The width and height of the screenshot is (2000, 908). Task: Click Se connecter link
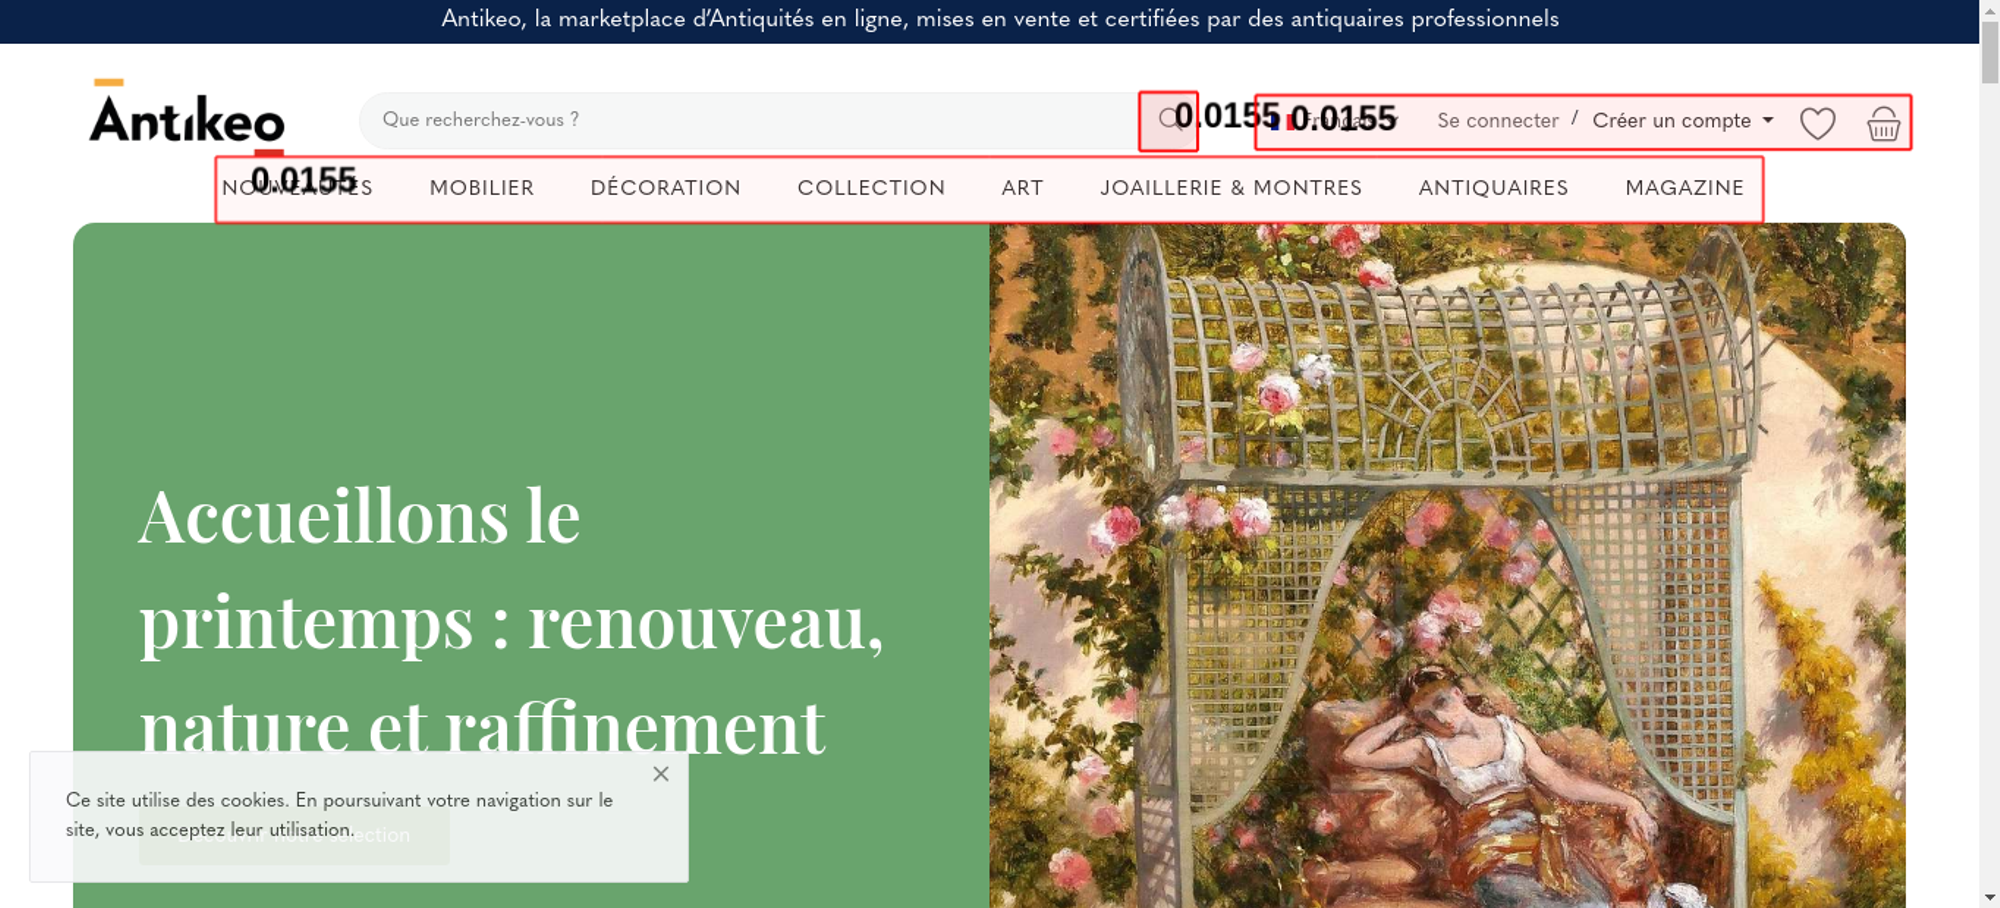(x=1497, y=121)
